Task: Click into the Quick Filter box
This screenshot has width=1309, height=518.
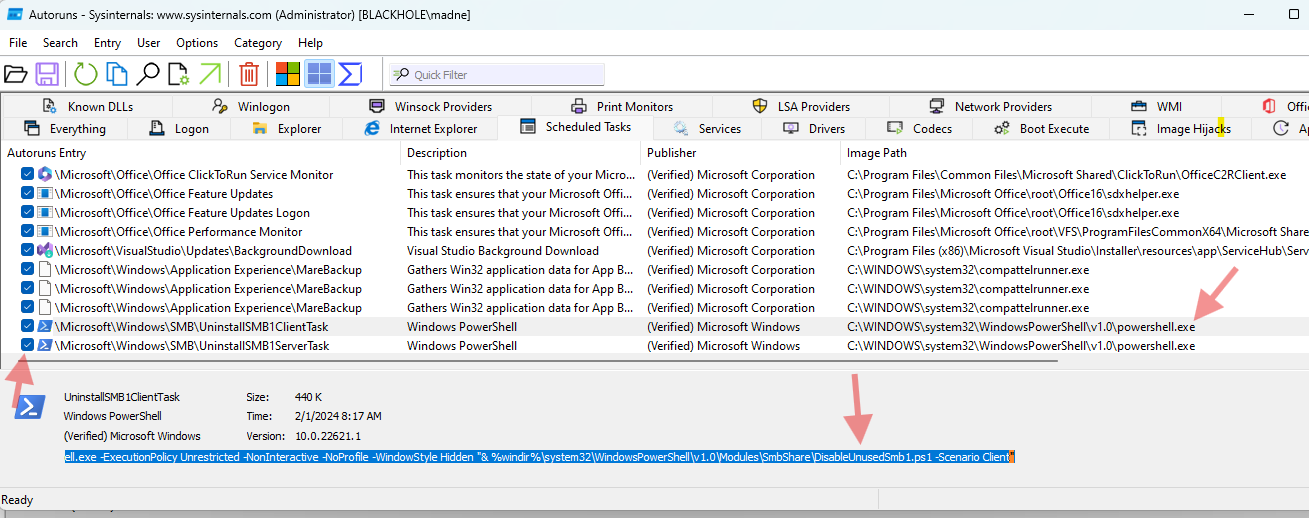Action: pyautogui.click(x=497, y=75)
